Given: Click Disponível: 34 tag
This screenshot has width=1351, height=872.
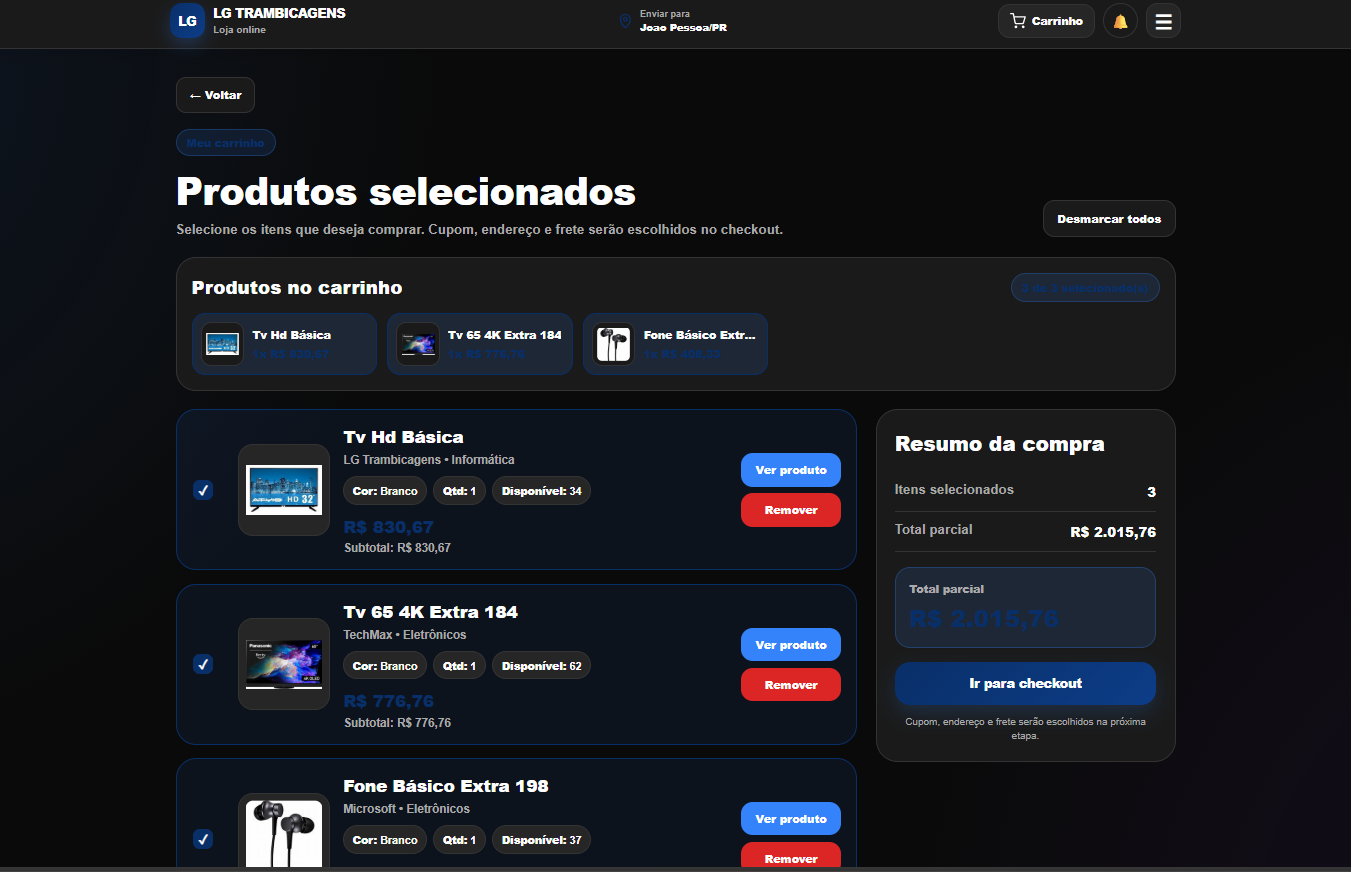Looking at the screenshot, I should click(x=541, y=491).
